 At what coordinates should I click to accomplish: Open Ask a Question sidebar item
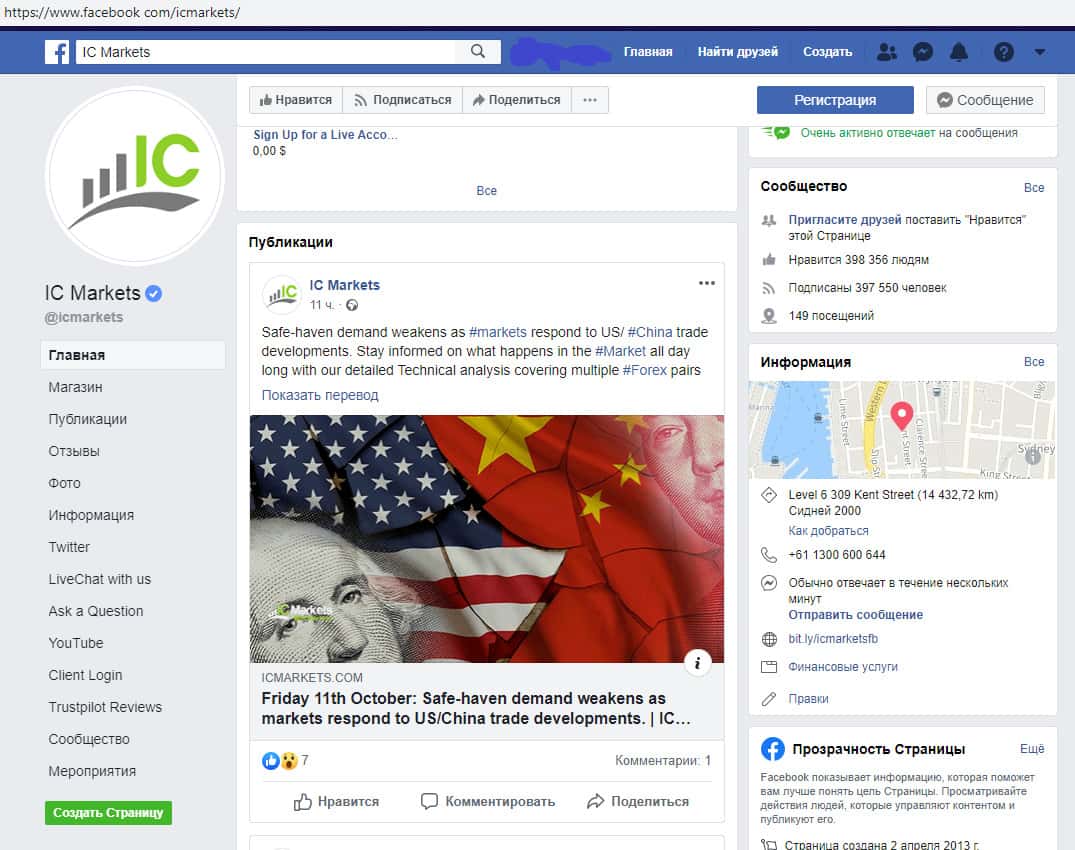point(96,611)
